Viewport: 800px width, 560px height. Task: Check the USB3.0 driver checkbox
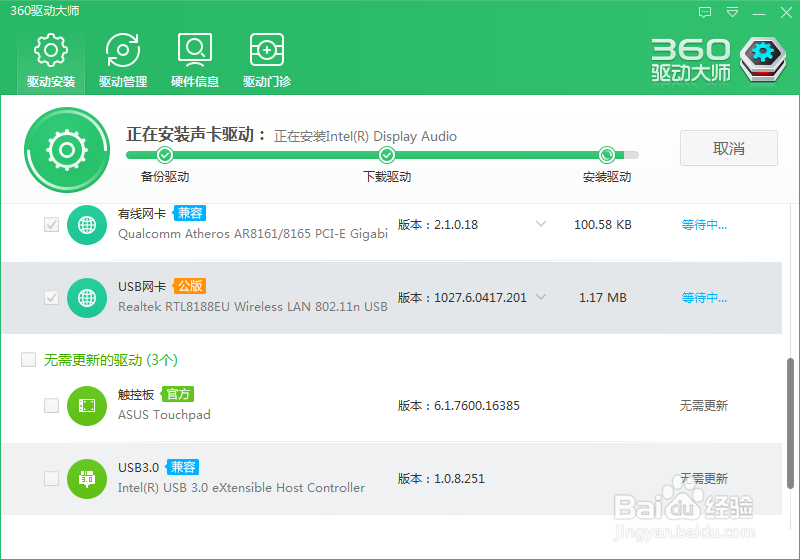tap(52, 478)
